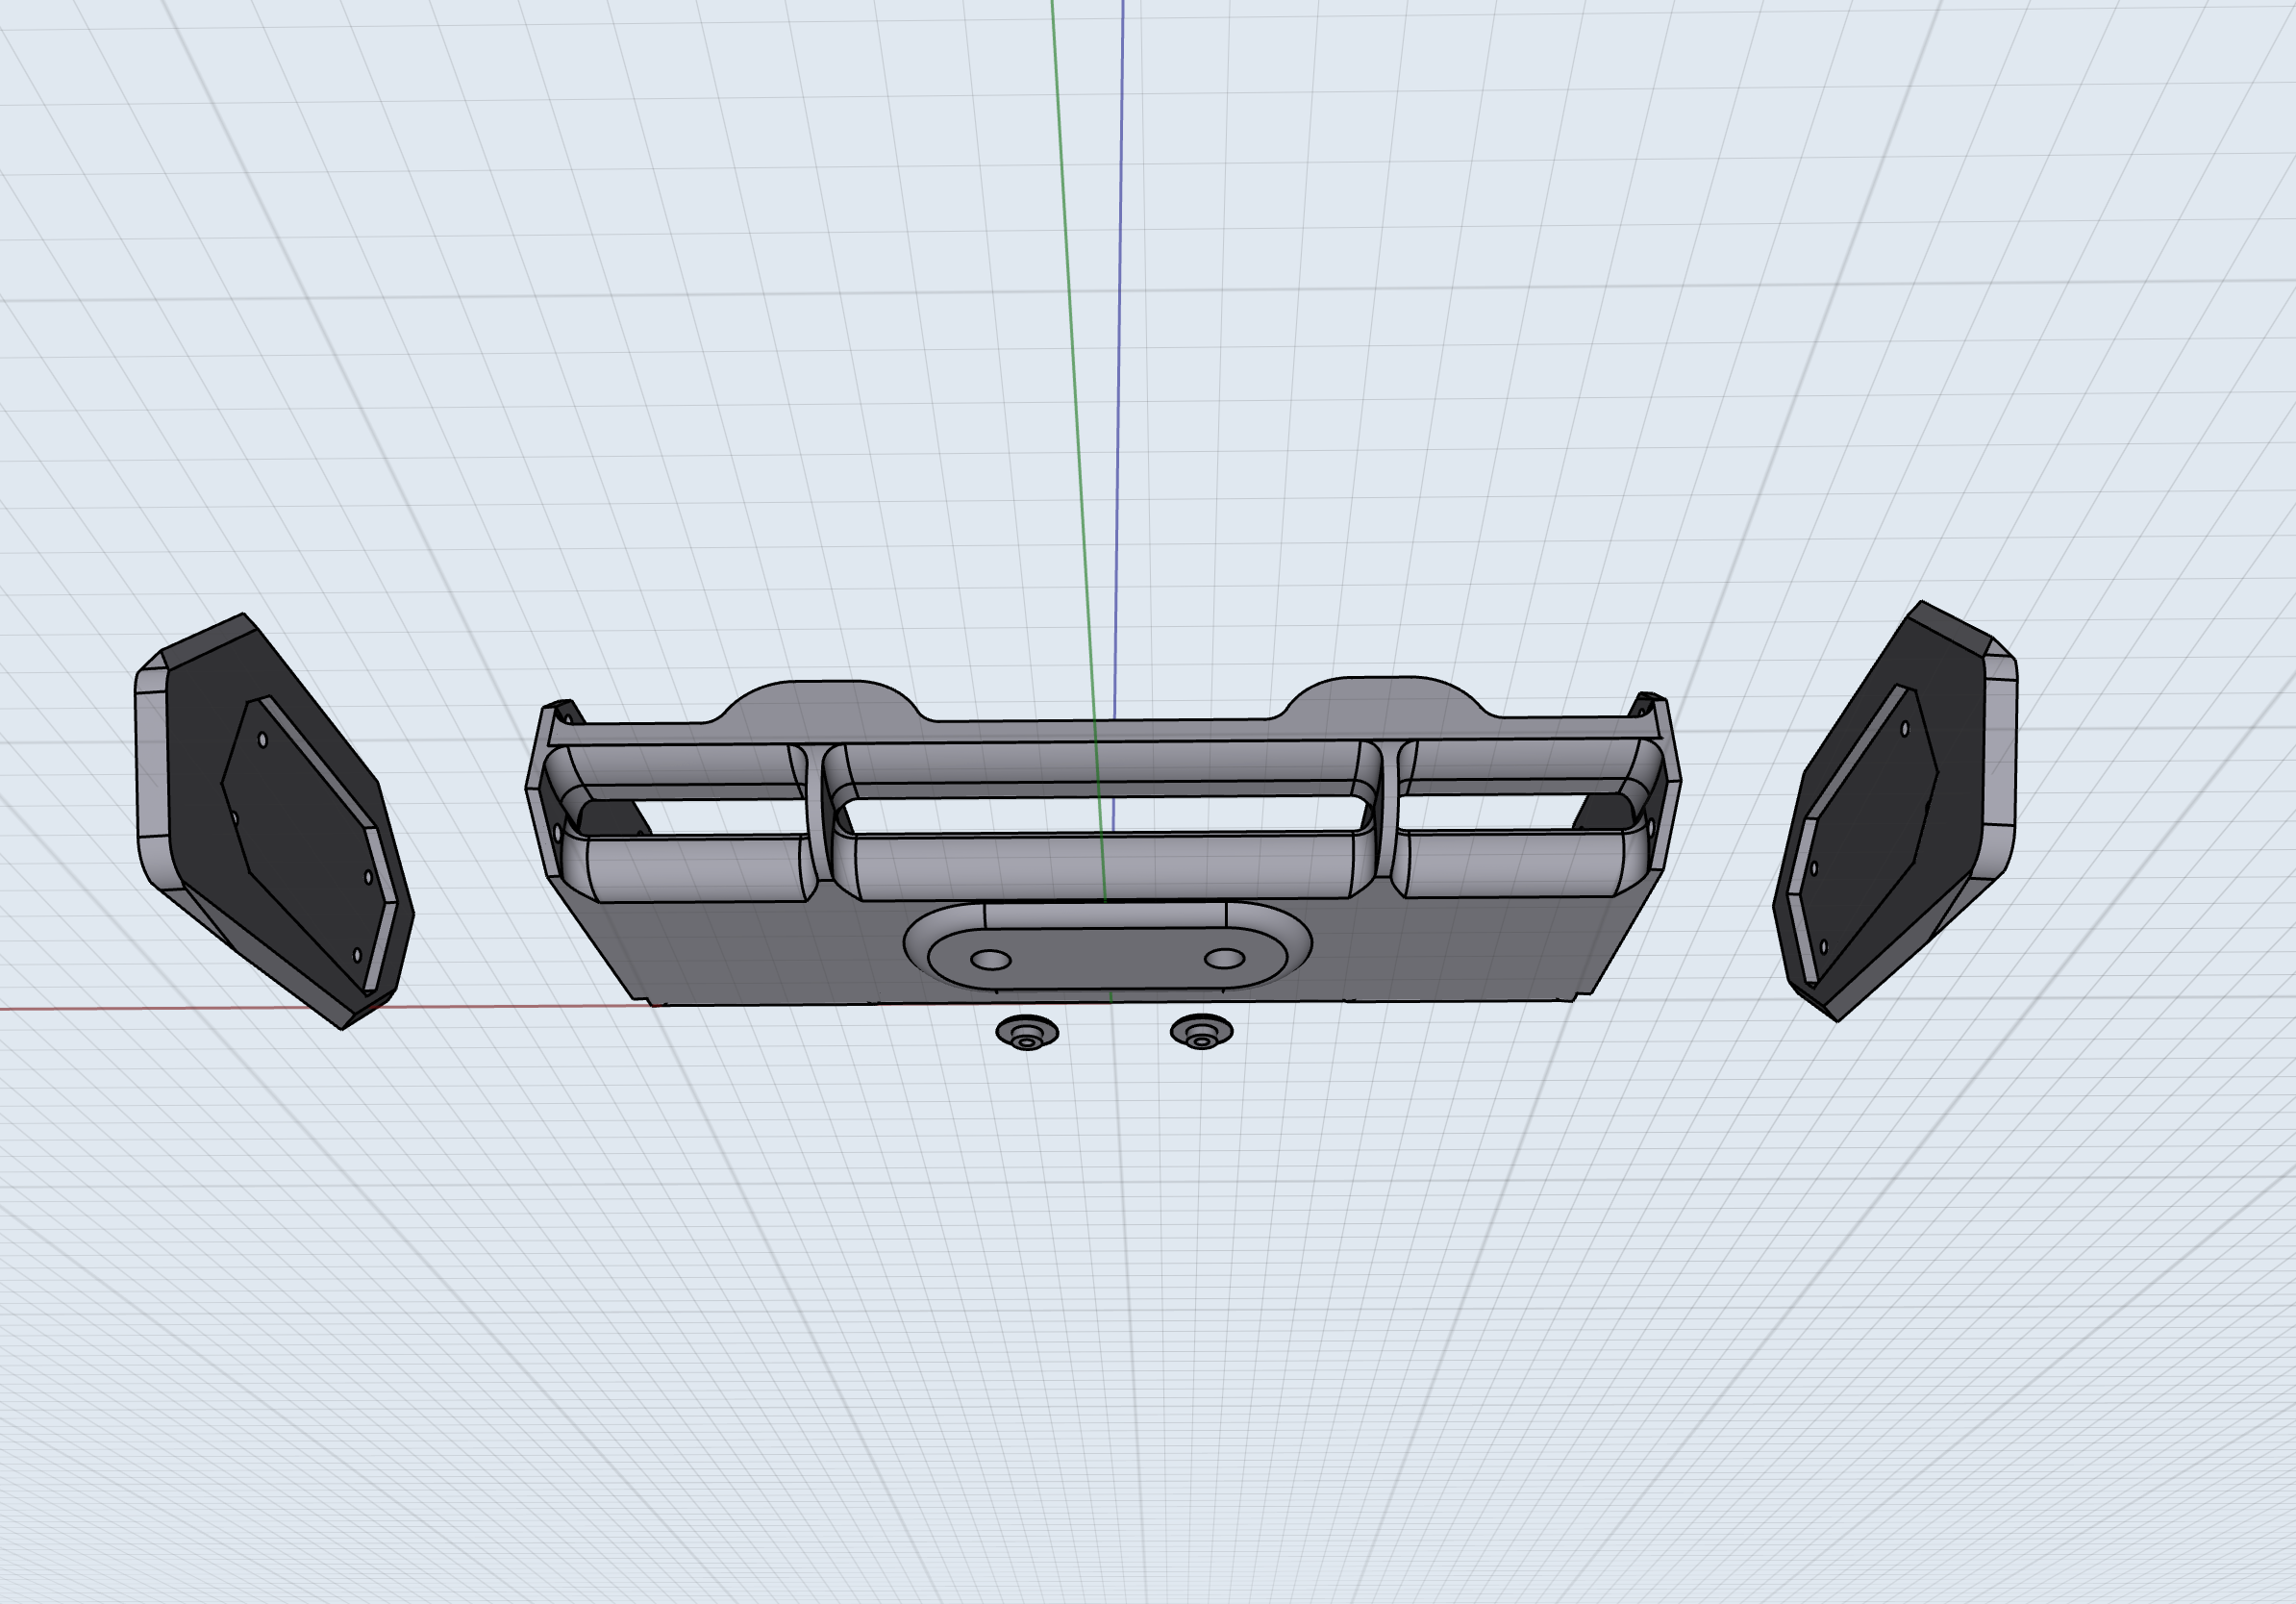This screenshot has height=1604, width=2296.
Task: Select the right hole in the oval recess
Action: (1224, 959)
